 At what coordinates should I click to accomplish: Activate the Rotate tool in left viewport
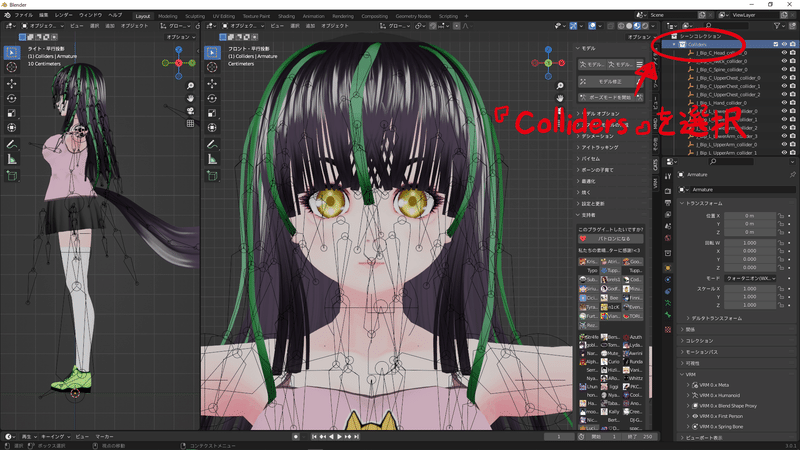[x=12, y=98]
